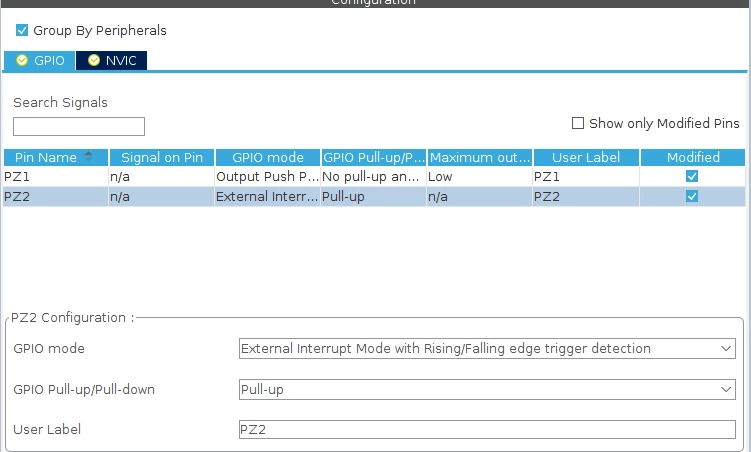Click the Maximum output speed column header
This screenshot has width=751, height=452.
click(x=480, y=157)
